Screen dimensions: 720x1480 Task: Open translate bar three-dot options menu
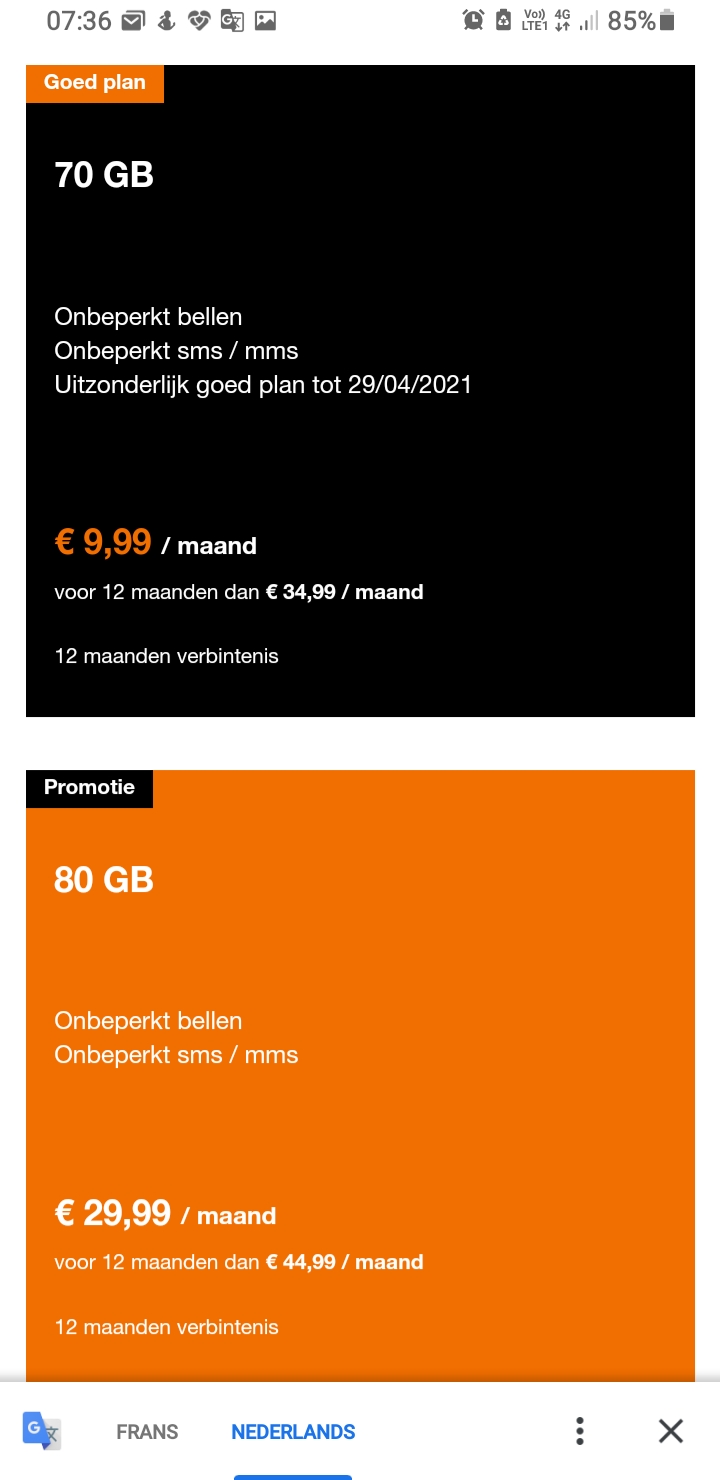[x=580, y=1431]
